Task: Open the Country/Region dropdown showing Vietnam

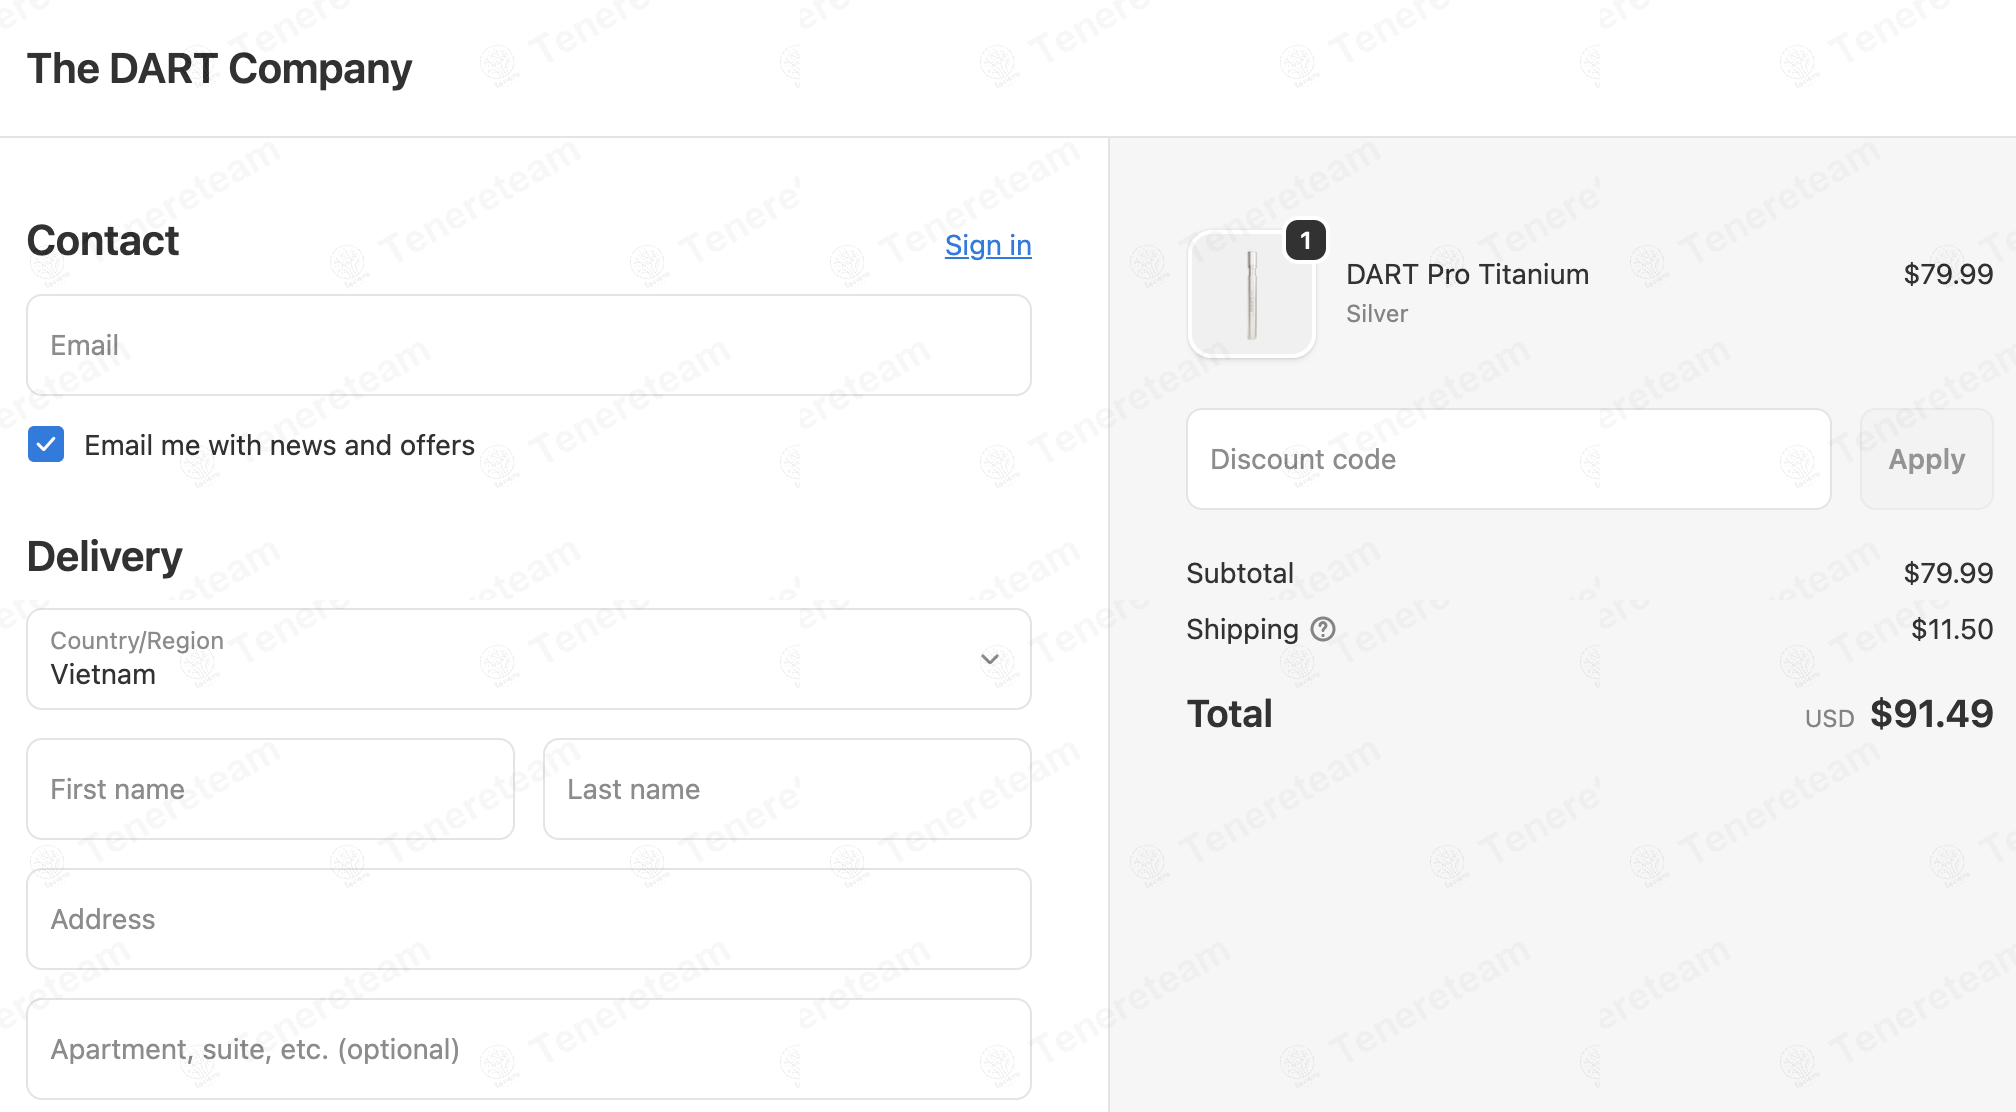Action: coord(528,659)
